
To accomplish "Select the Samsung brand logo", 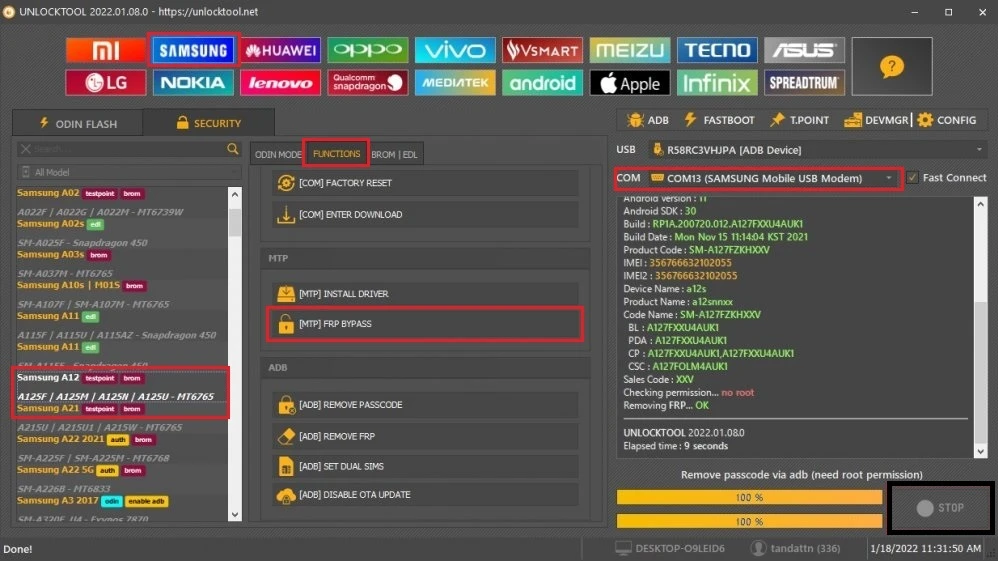I will pyautogui.click(x=193, y=50).
